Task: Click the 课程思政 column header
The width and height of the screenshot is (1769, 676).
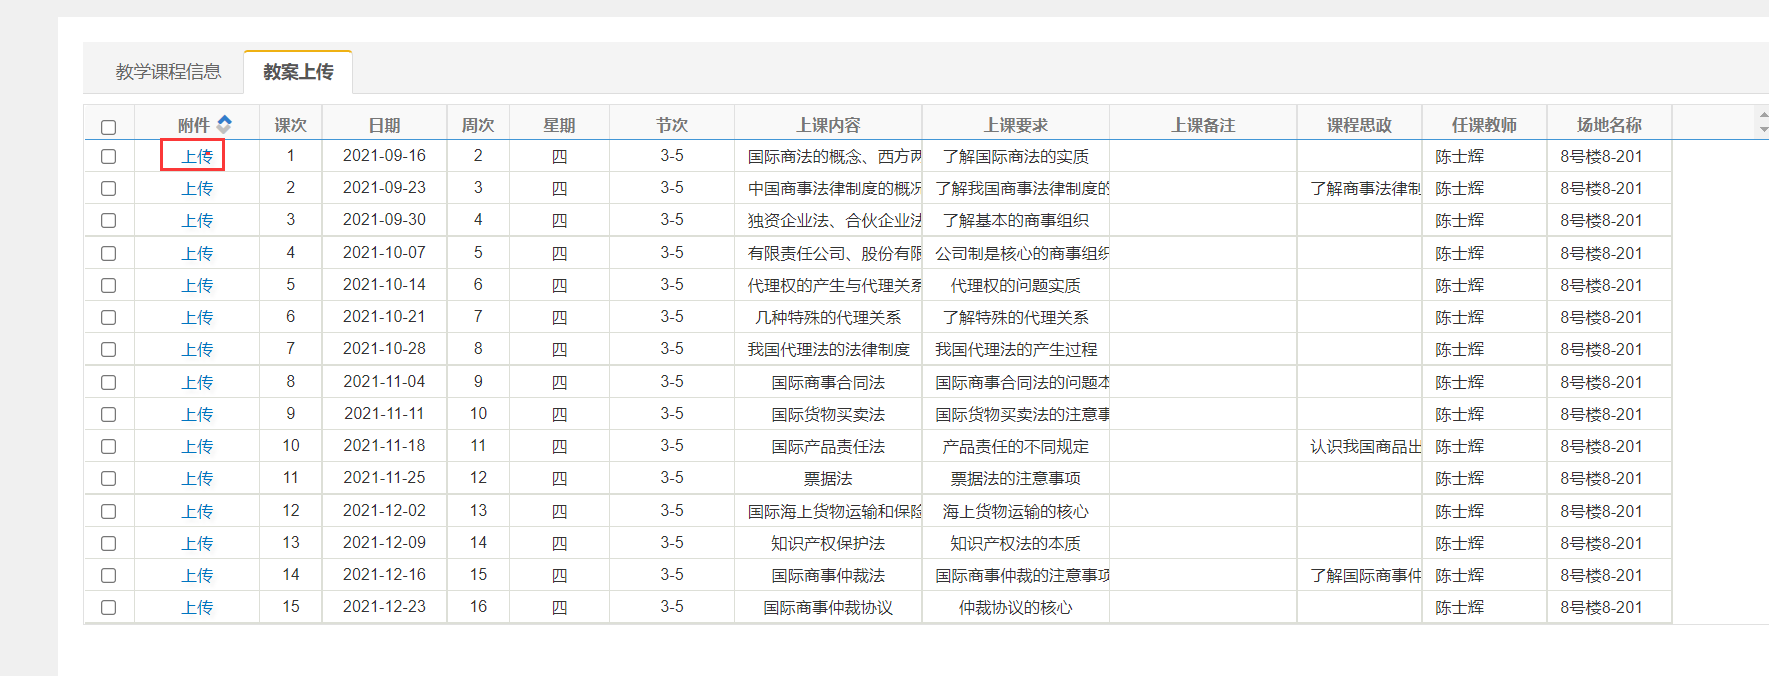Action: pyautogui.click(x=1359, y=125)
